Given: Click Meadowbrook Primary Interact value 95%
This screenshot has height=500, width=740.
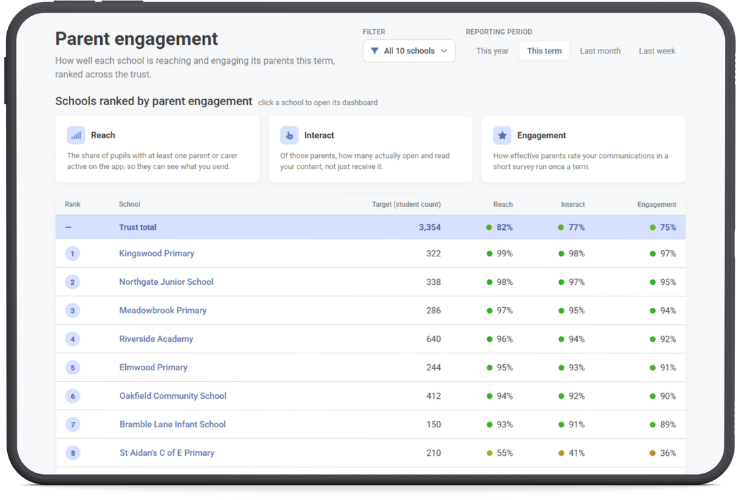Looking at the screenshot, I should pos(576,310).
